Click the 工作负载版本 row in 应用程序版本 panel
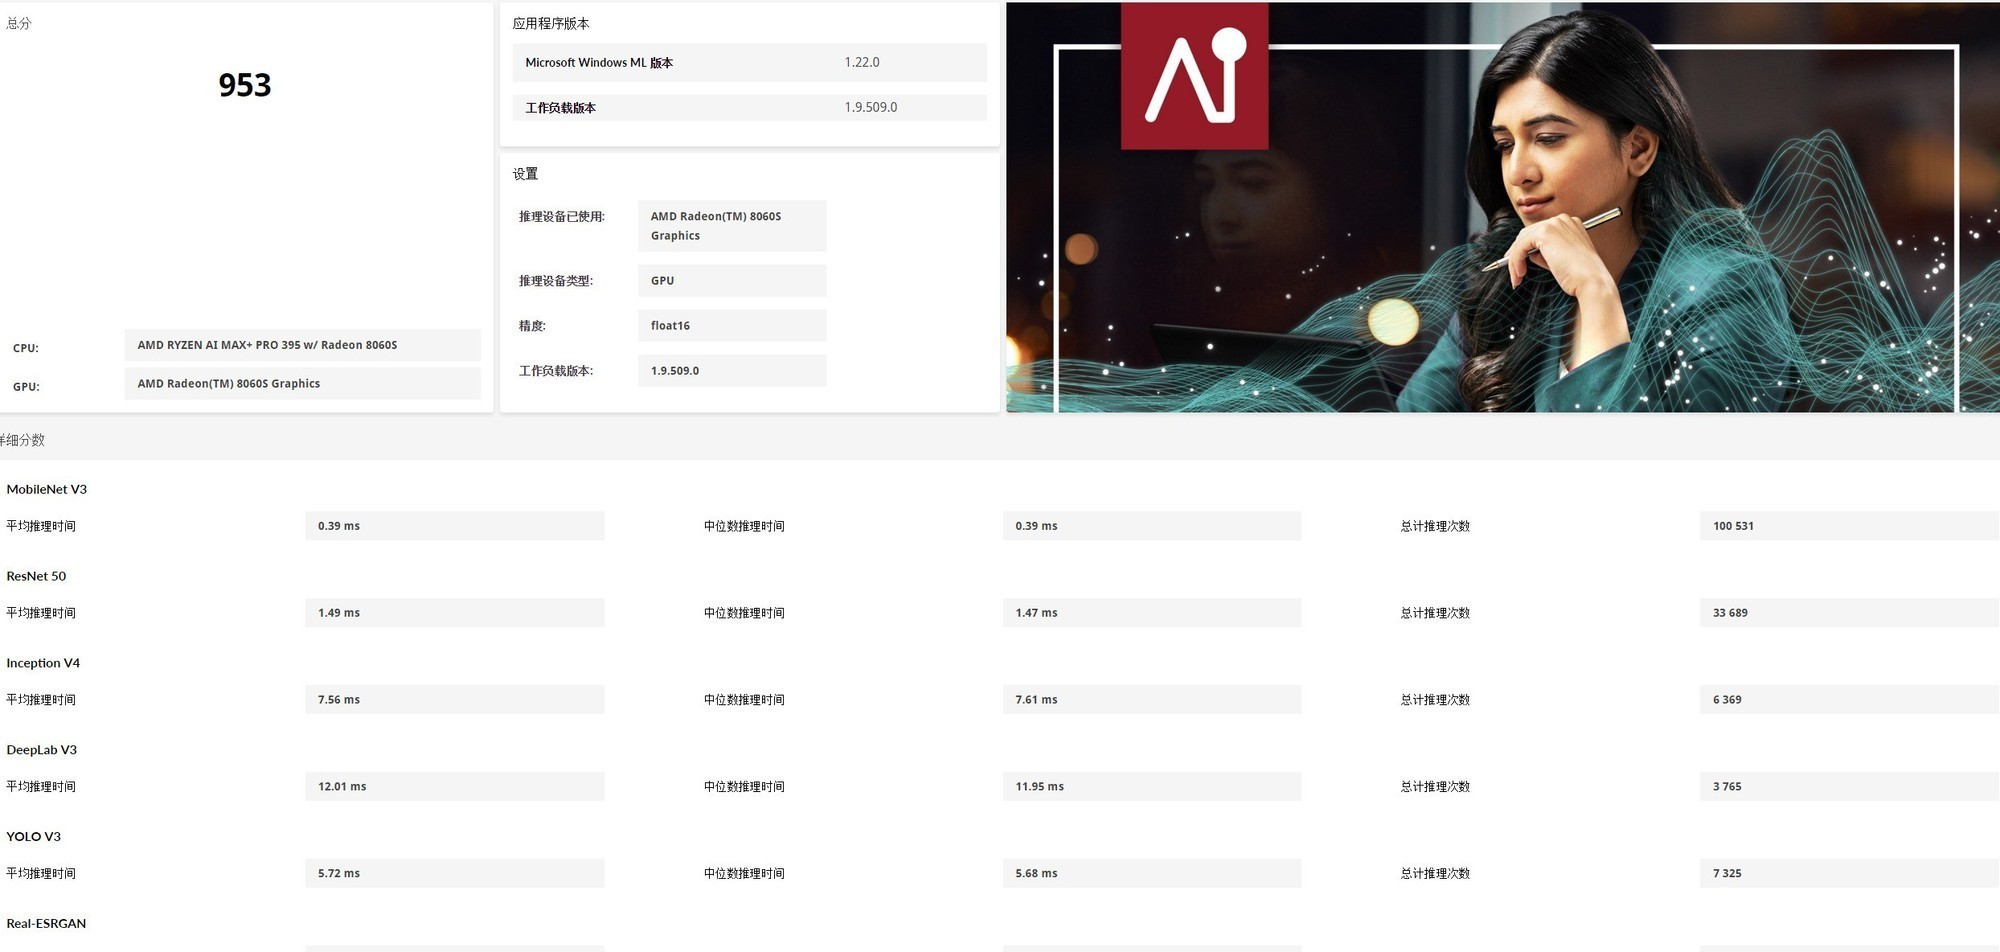This screenshot has width=2000, height=952. (x=749, y=108)
